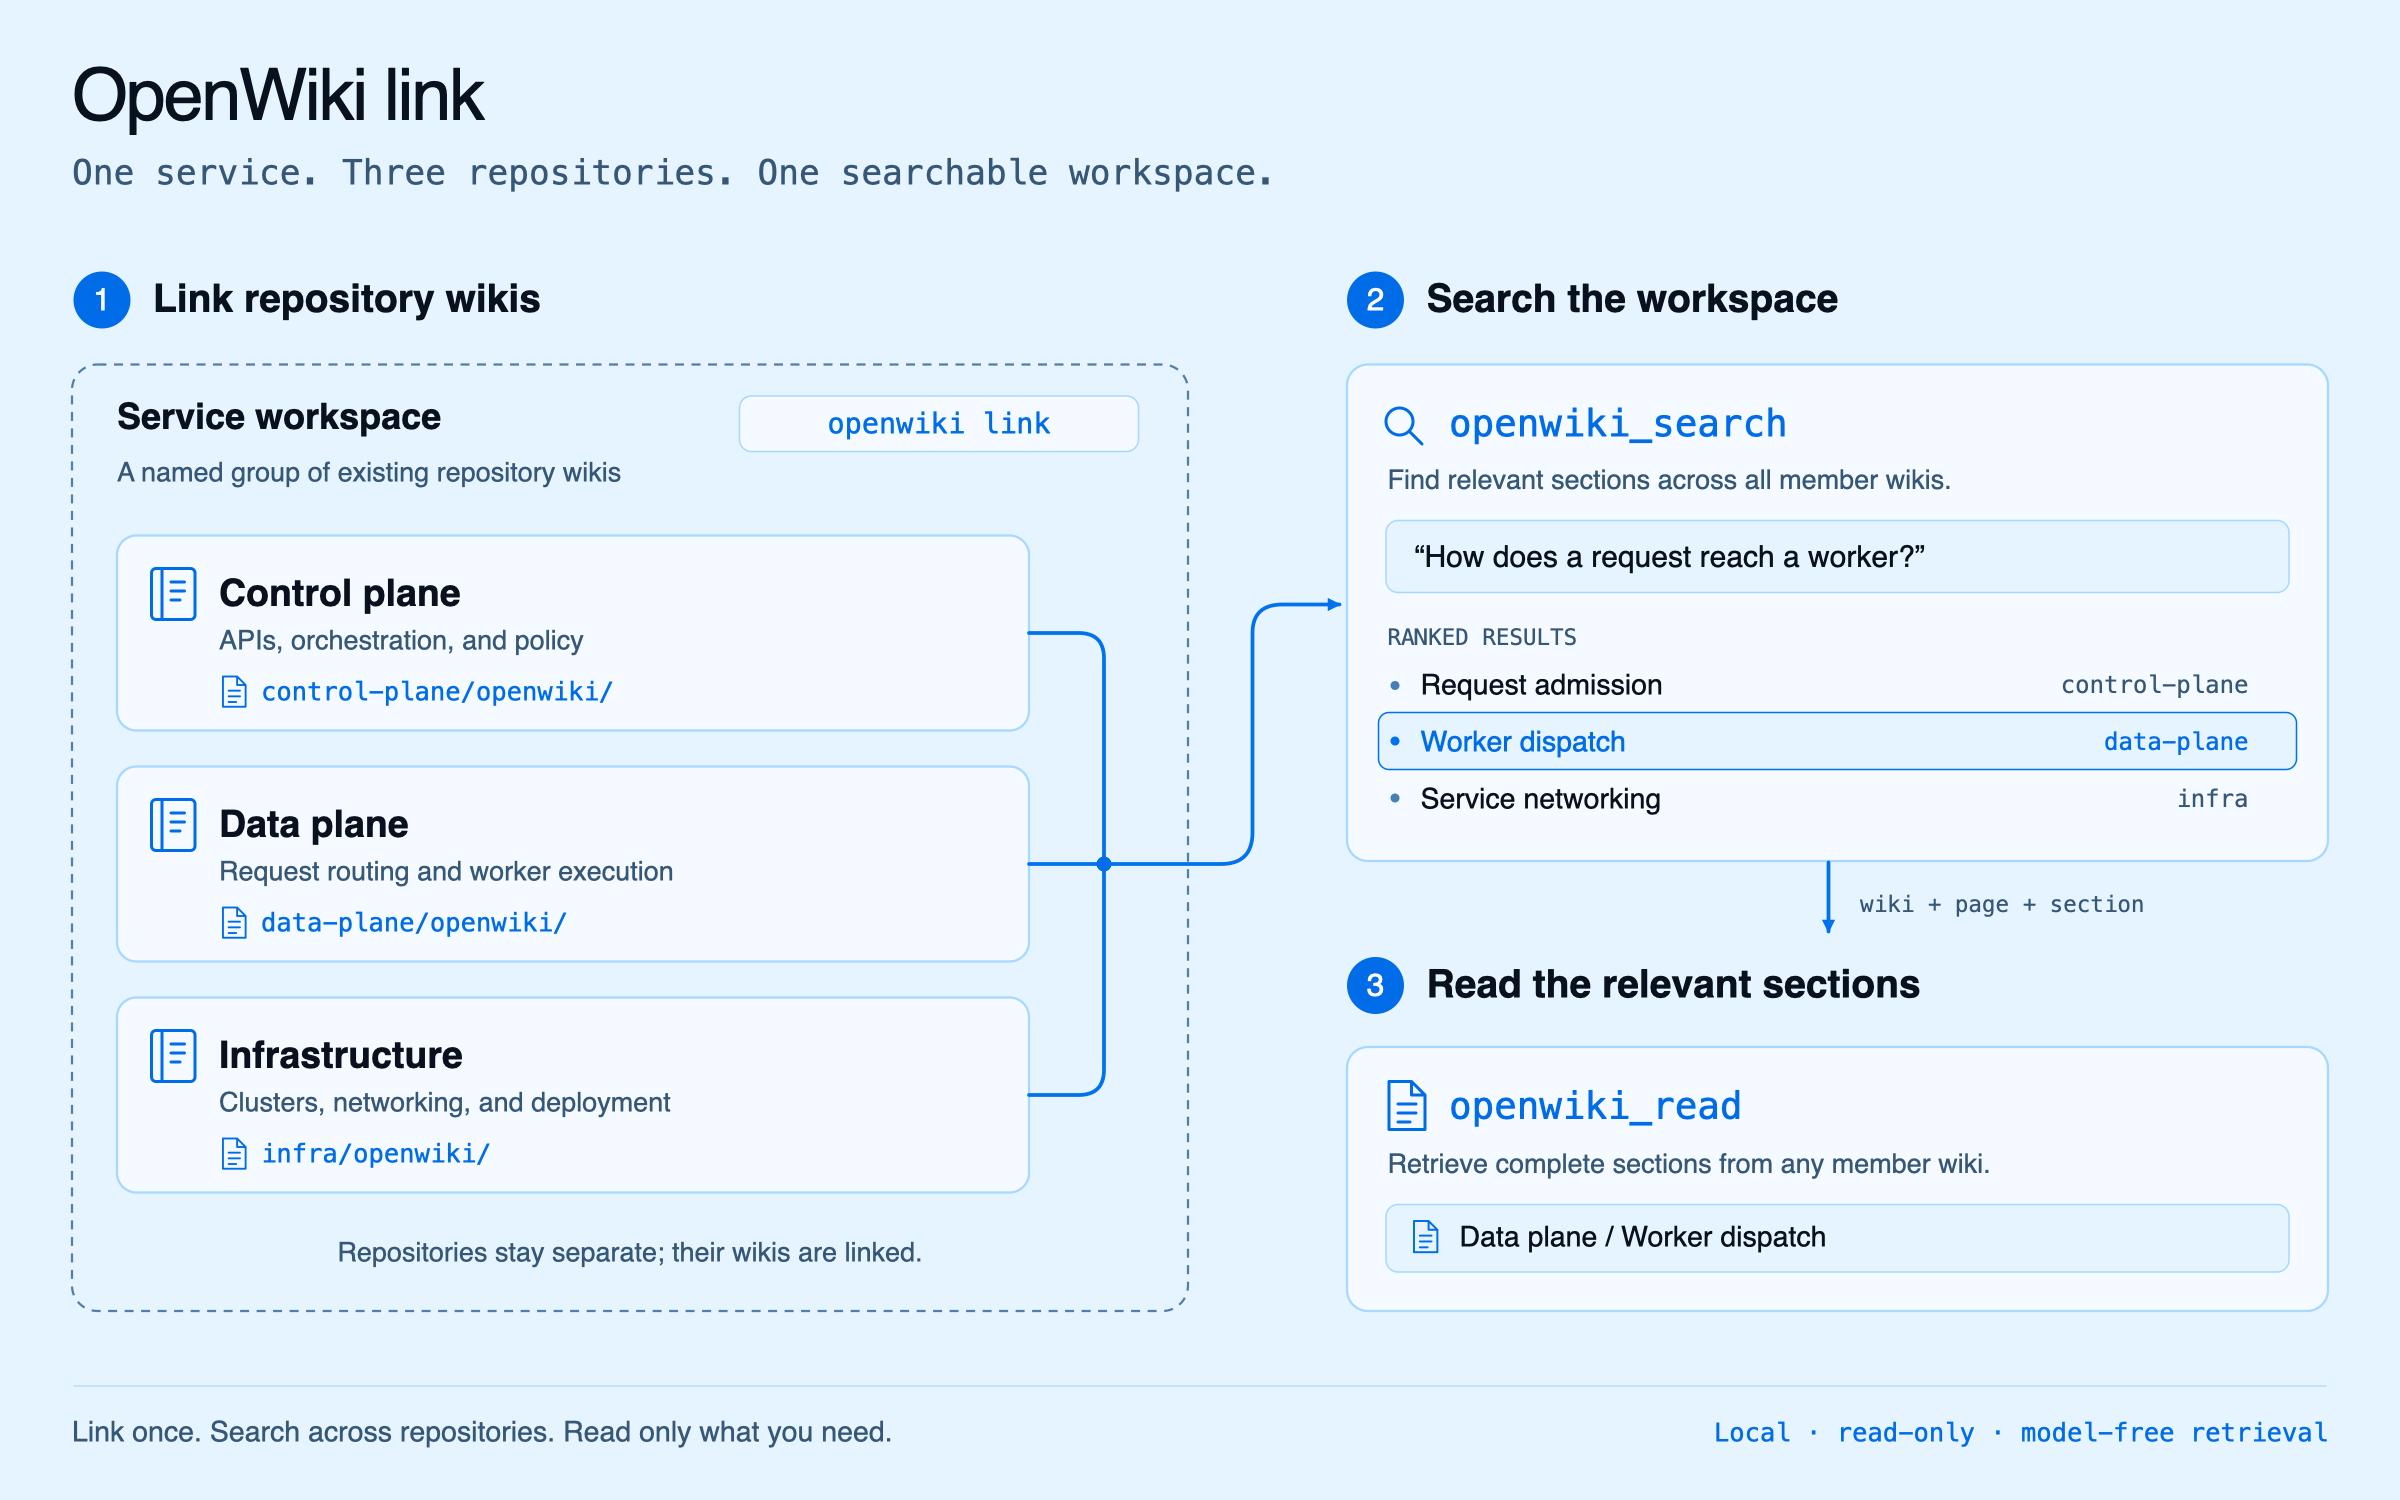The width and height of the screenshot is (2400, 1500).
Task: Select the Request admission result
Action: tap(1541, 685)
